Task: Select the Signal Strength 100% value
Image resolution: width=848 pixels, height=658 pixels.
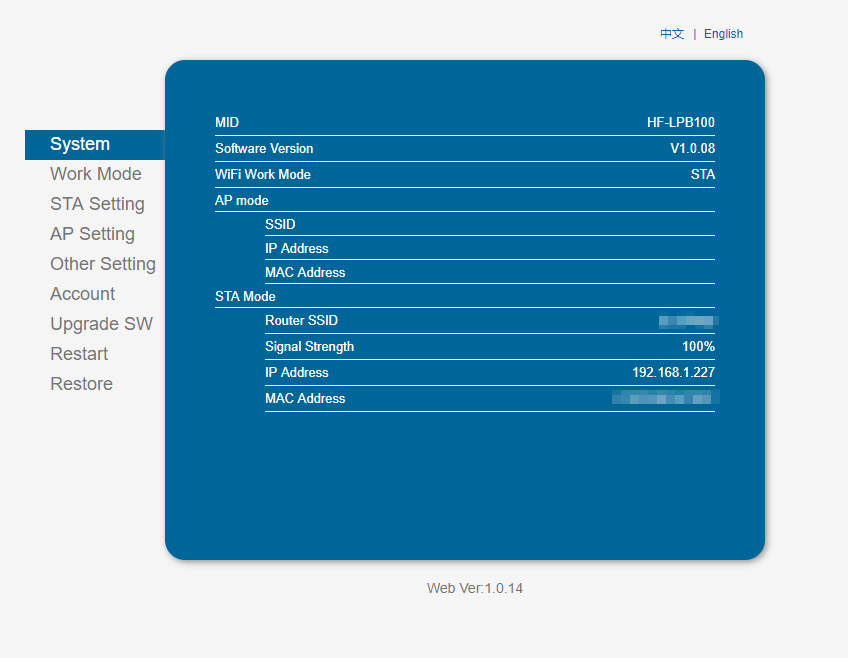Action: (490, 346)
